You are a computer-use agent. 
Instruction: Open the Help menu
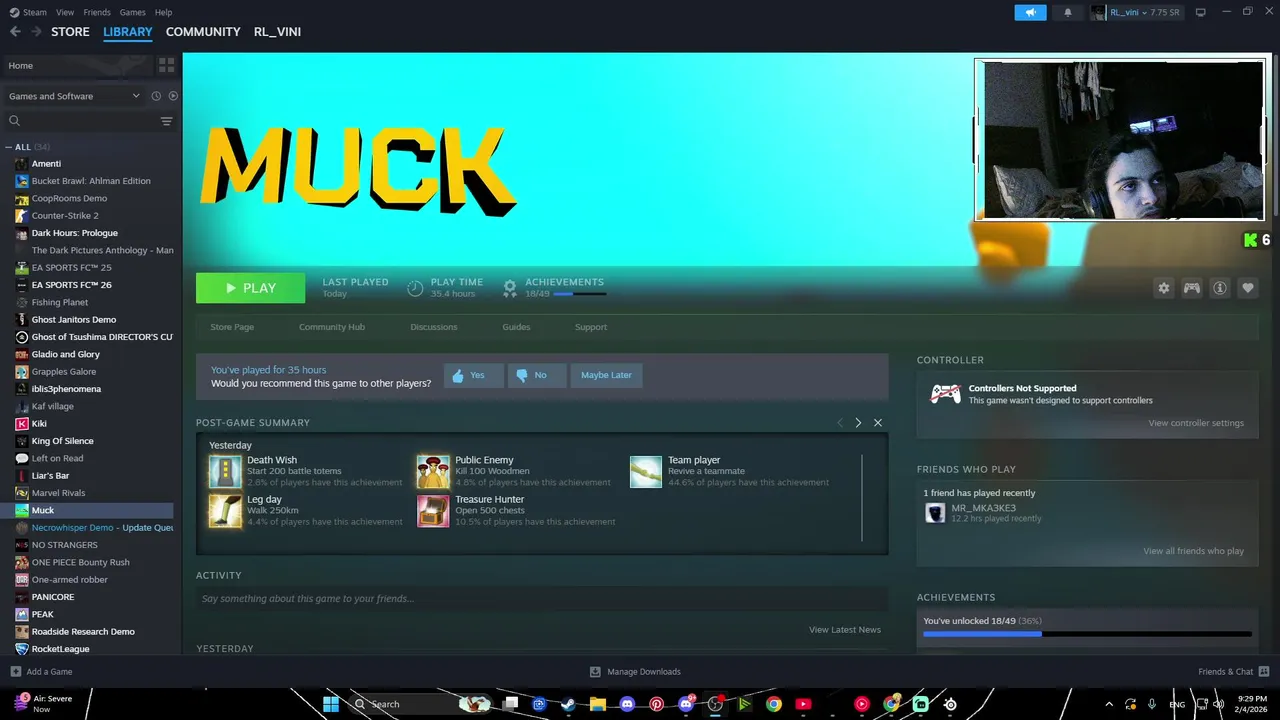163,12
